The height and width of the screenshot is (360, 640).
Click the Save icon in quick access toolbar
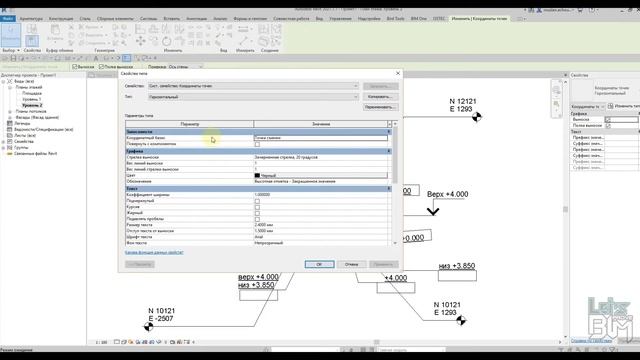13,58
